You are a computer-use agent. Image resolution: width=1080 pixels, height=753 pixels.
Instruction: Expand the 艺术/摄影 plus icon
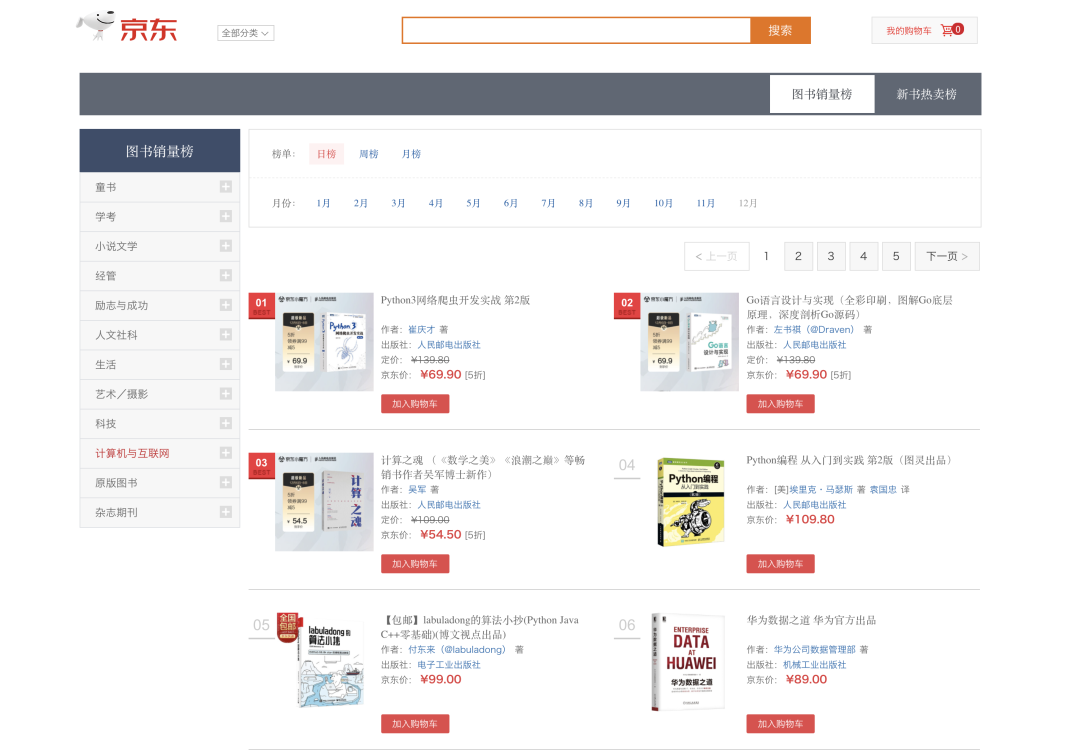tap(225, 394)
